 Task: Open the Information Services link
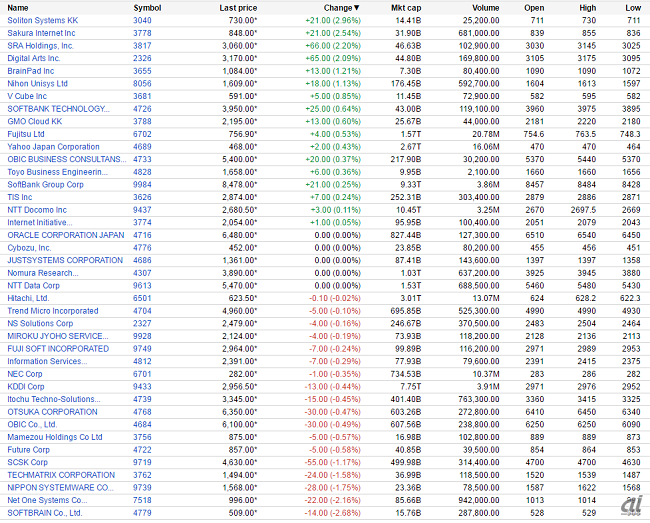pyautogui.click(x=47, y=362)
